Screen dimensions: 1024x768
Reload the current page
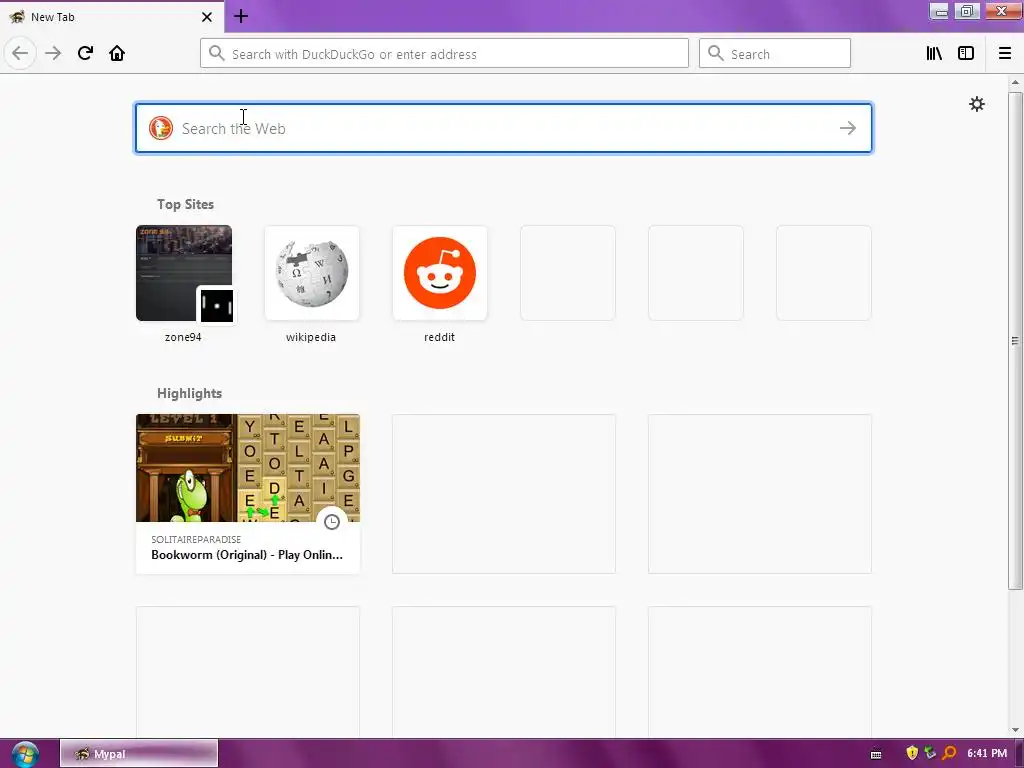(x=86, y=53)
